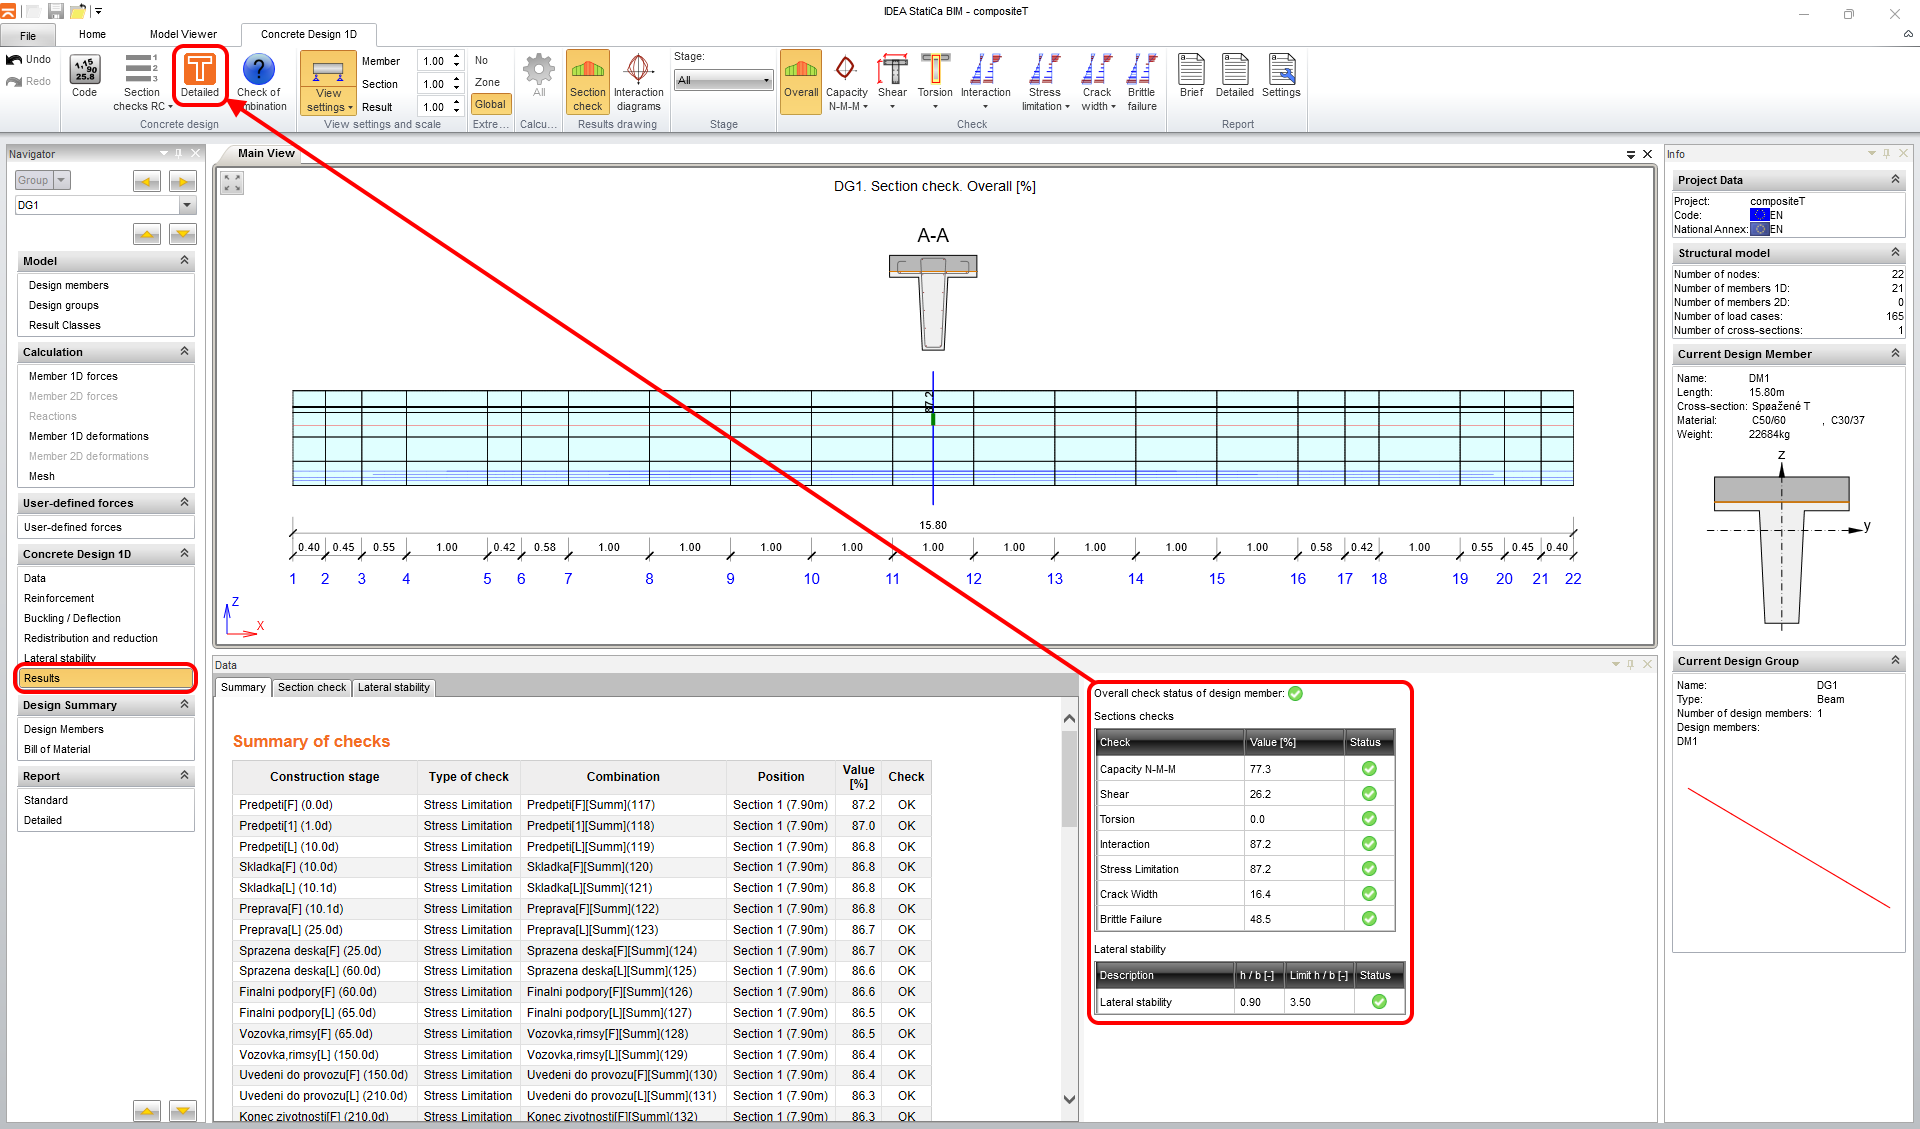Click the Undo button
Screen dimensions: 1920x1129
(29, 59)
